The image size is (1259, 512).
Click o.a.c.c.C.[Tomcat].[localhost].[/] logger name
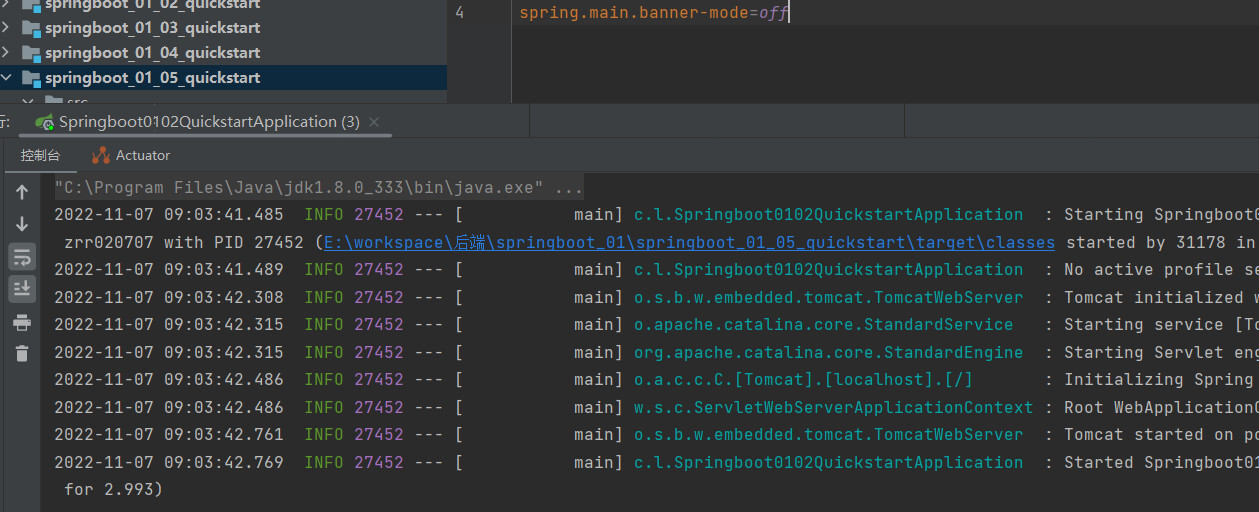[x=803, y=380]
